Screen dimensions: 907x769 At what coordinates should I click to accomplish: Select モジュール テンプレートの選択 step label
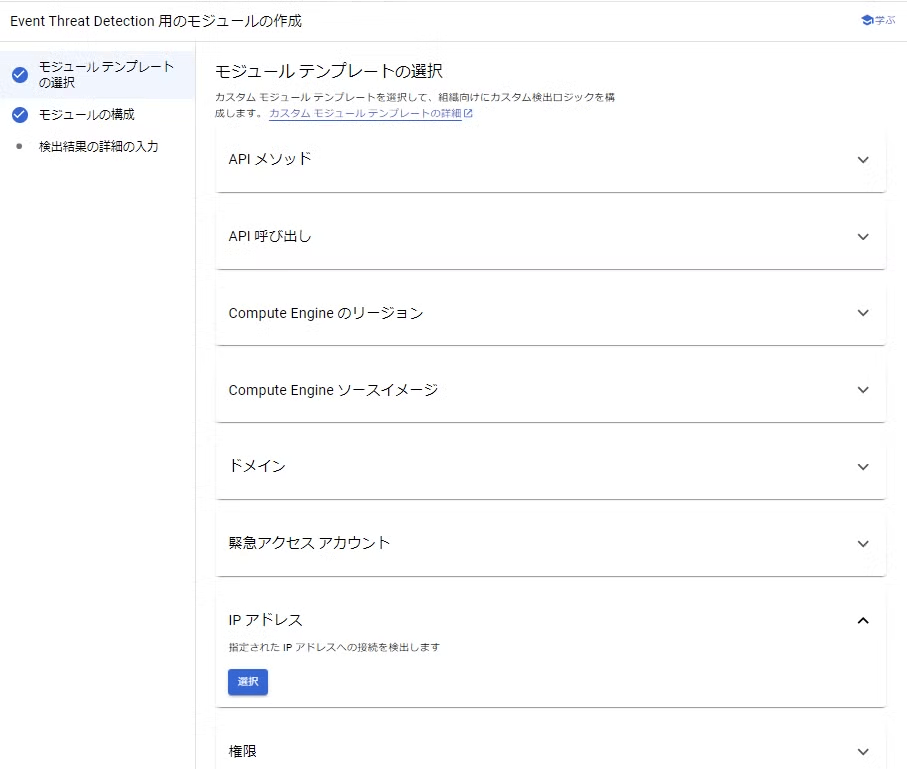pyautogui.click(x=106, y=75)
